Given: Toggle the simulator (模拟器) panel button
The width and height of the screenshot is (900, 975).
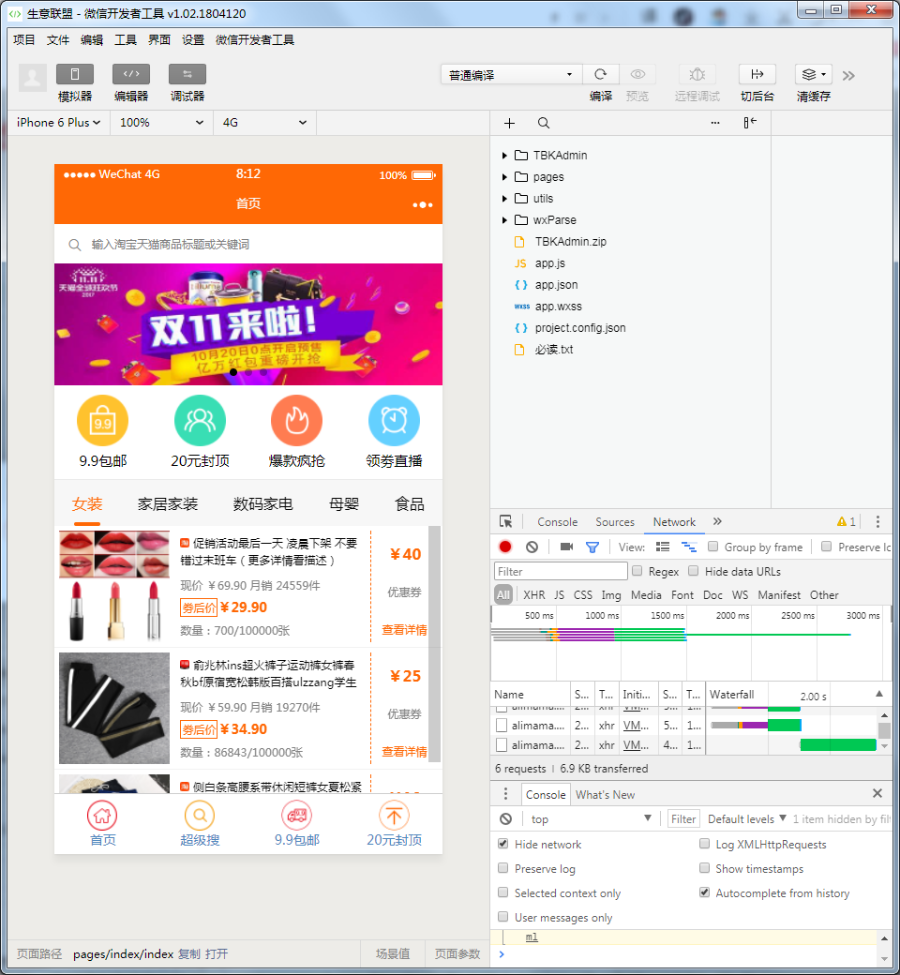Looking at the screenshot, I should pos(75,74).
